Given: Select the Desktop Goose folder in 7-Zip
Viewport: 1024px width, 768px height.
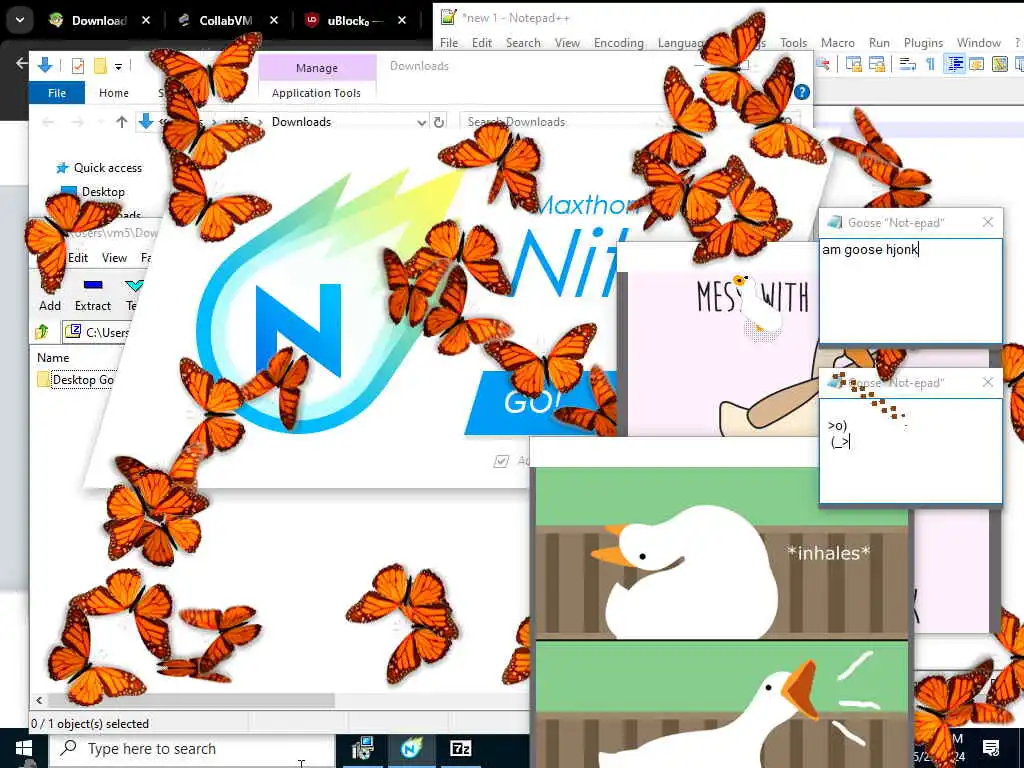Looking at the screenshot, I should click(75, 380).
